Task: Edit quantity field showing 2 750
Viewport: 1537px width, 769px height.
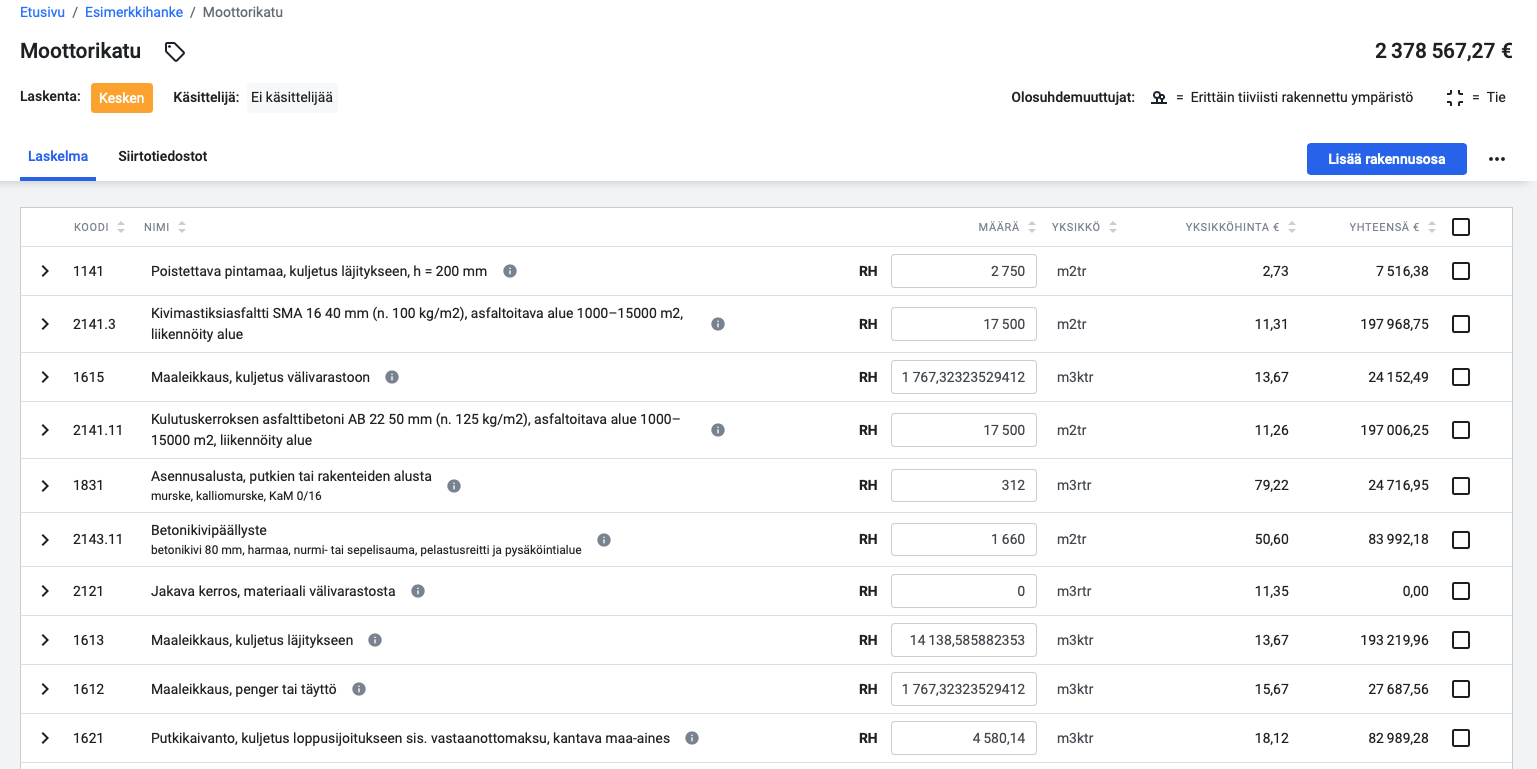Action: coord(964,271)
